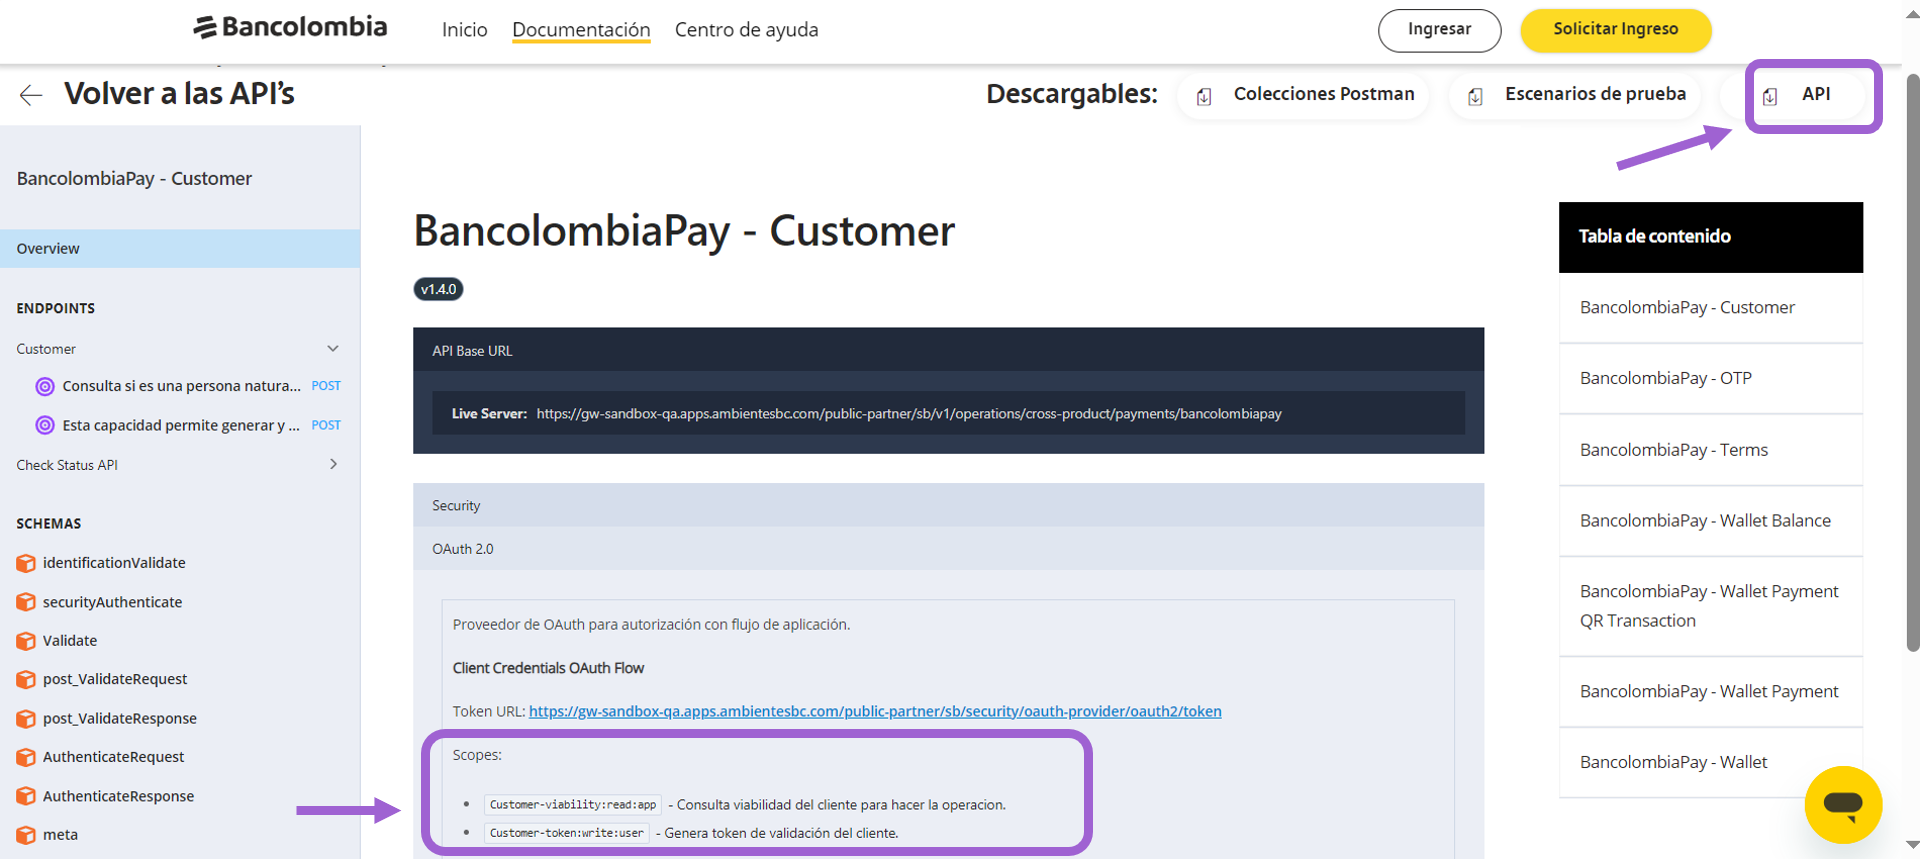Click the Customer-viability:read:app scope code
The width and height of the screenshot is (1920, 859).
(573, 805)
